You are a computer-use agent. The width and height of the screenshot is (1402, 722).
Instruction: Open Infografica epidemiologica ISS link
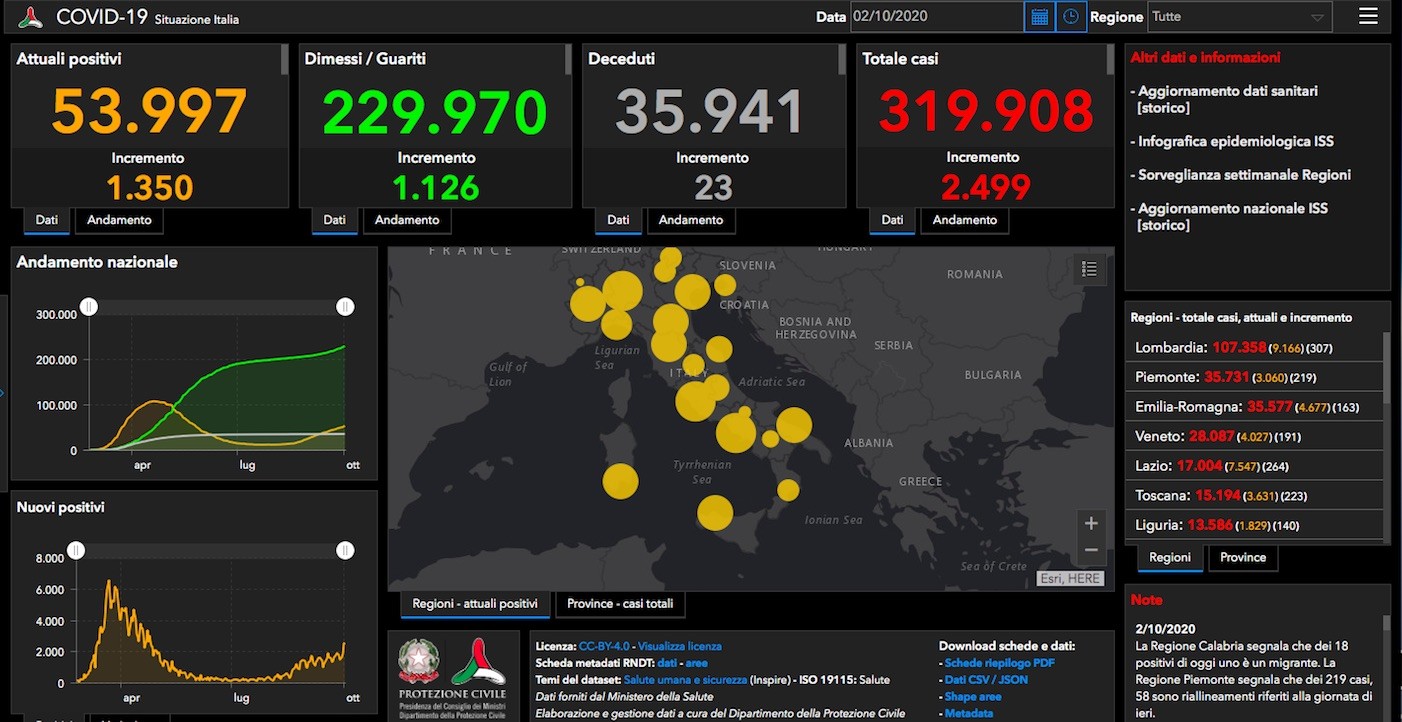coord(1236,141)
